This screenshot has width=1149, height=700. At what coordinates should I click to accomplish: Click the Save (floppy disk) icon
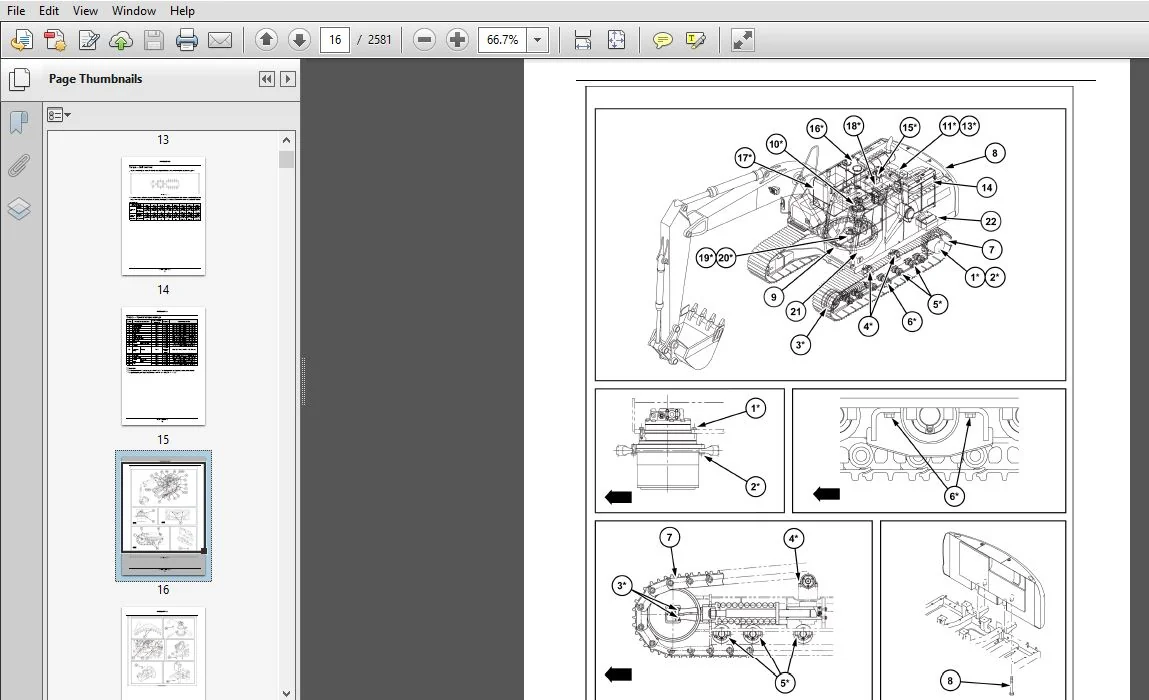154,40
